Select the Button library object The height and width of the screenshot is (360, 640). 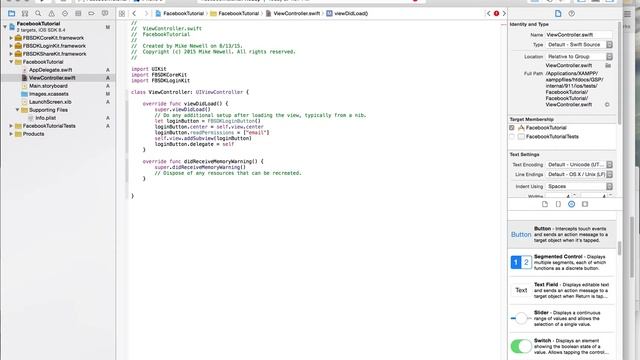[562, 235]
